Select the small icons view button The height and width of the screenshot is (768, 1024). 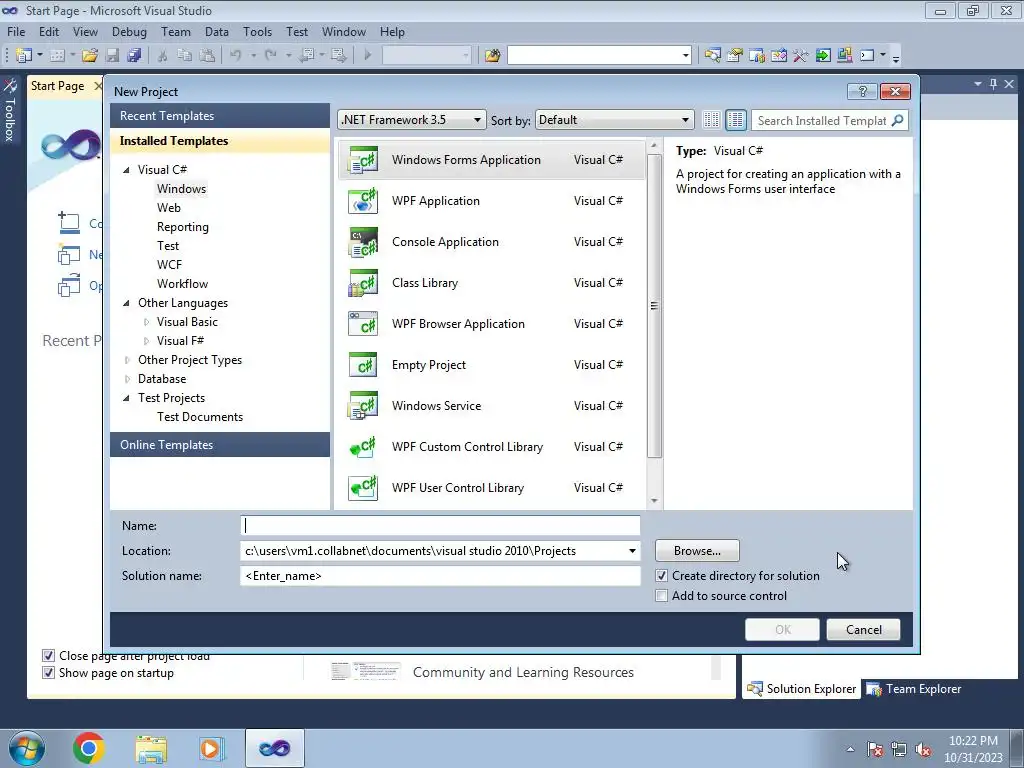(x=711, y=120)
